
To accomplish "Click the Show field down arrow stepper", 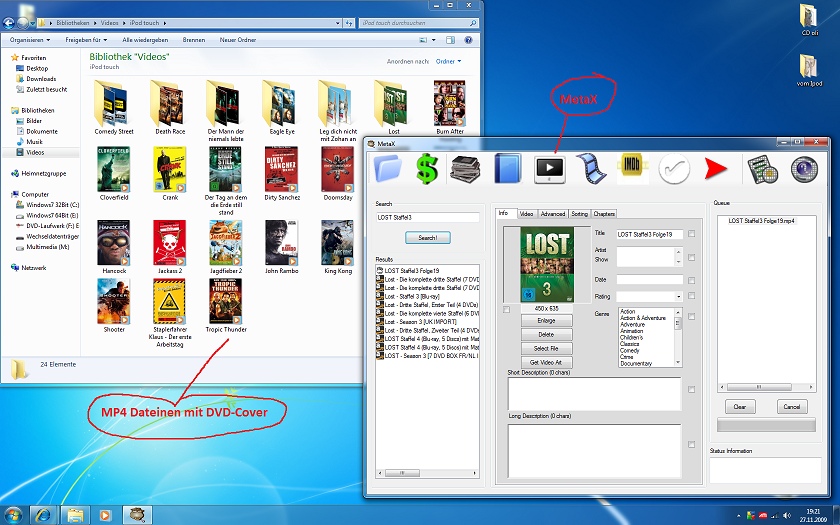I will 679,261.
